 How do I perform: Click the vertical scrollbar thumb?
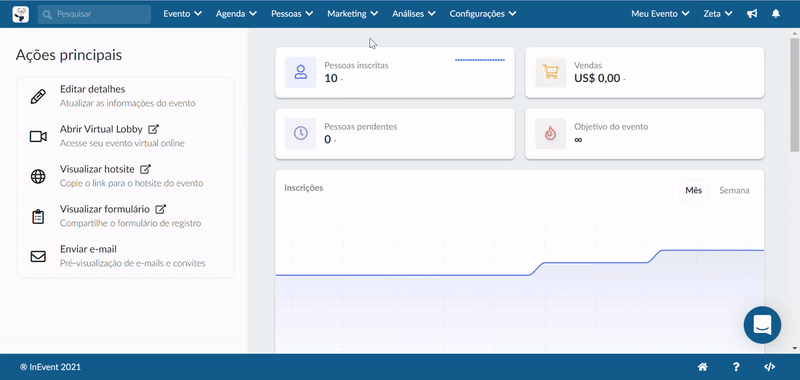tap(795, 94)
